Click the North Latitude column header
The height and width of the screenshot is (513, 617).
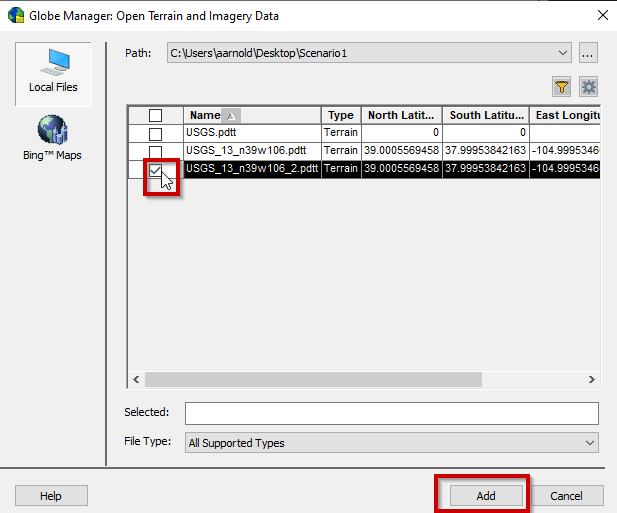[x=400, y=116]
